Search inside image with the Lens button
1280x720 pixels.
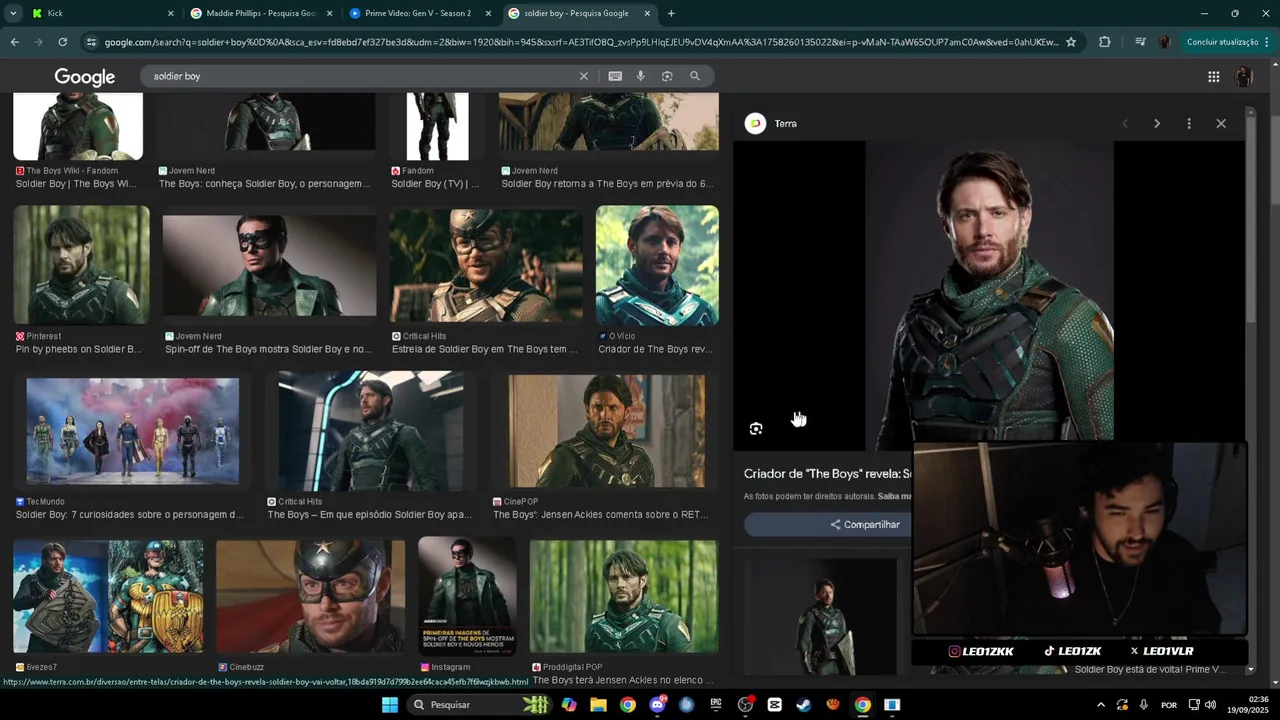pyautogui.click(x=756, y=428)
